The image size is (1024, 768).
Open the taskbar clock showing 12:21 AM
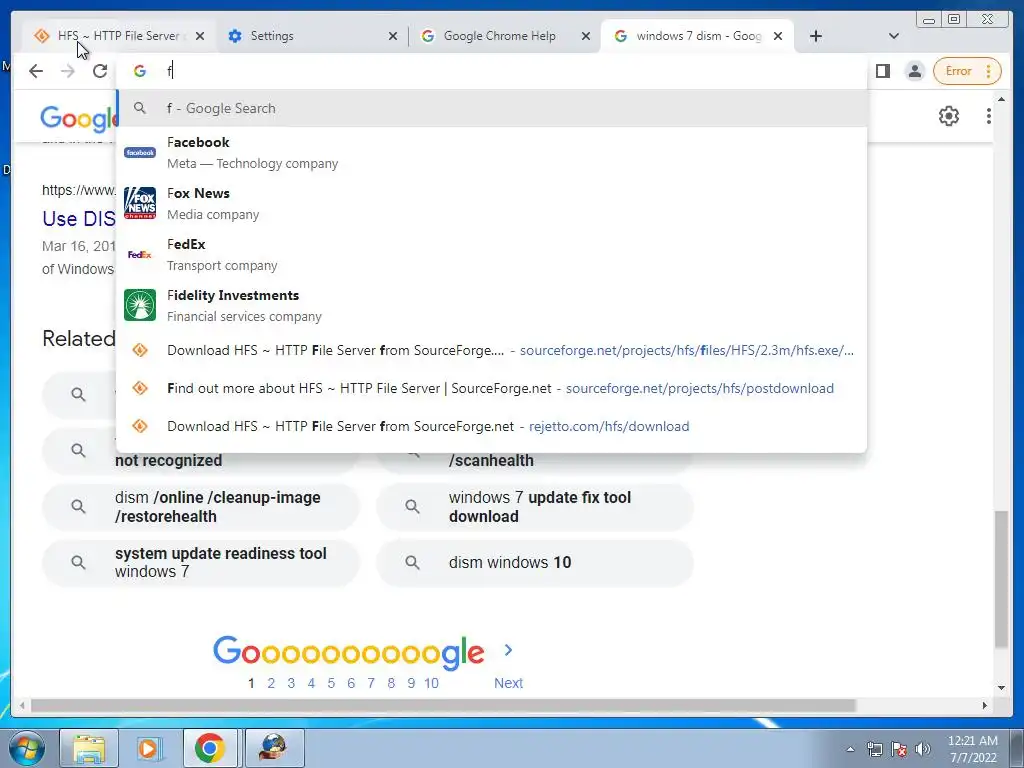972,749
